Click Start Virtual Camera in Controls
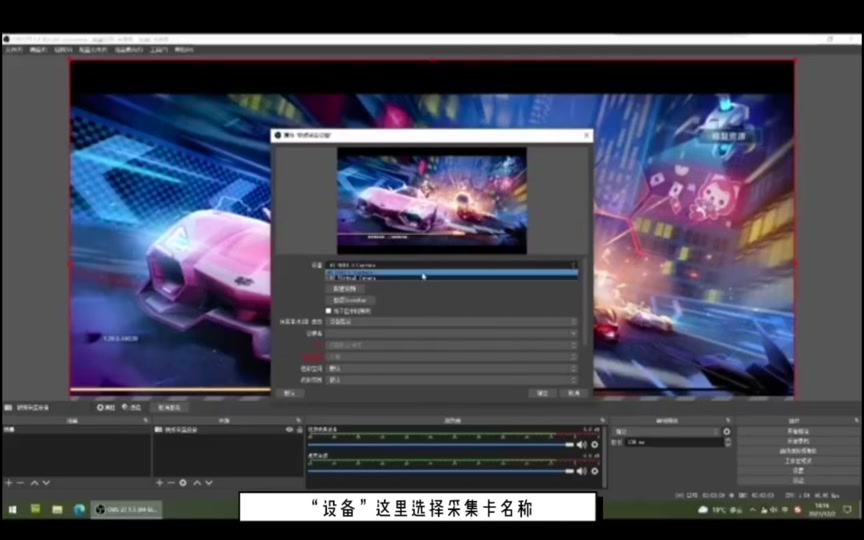 [798, 451]
